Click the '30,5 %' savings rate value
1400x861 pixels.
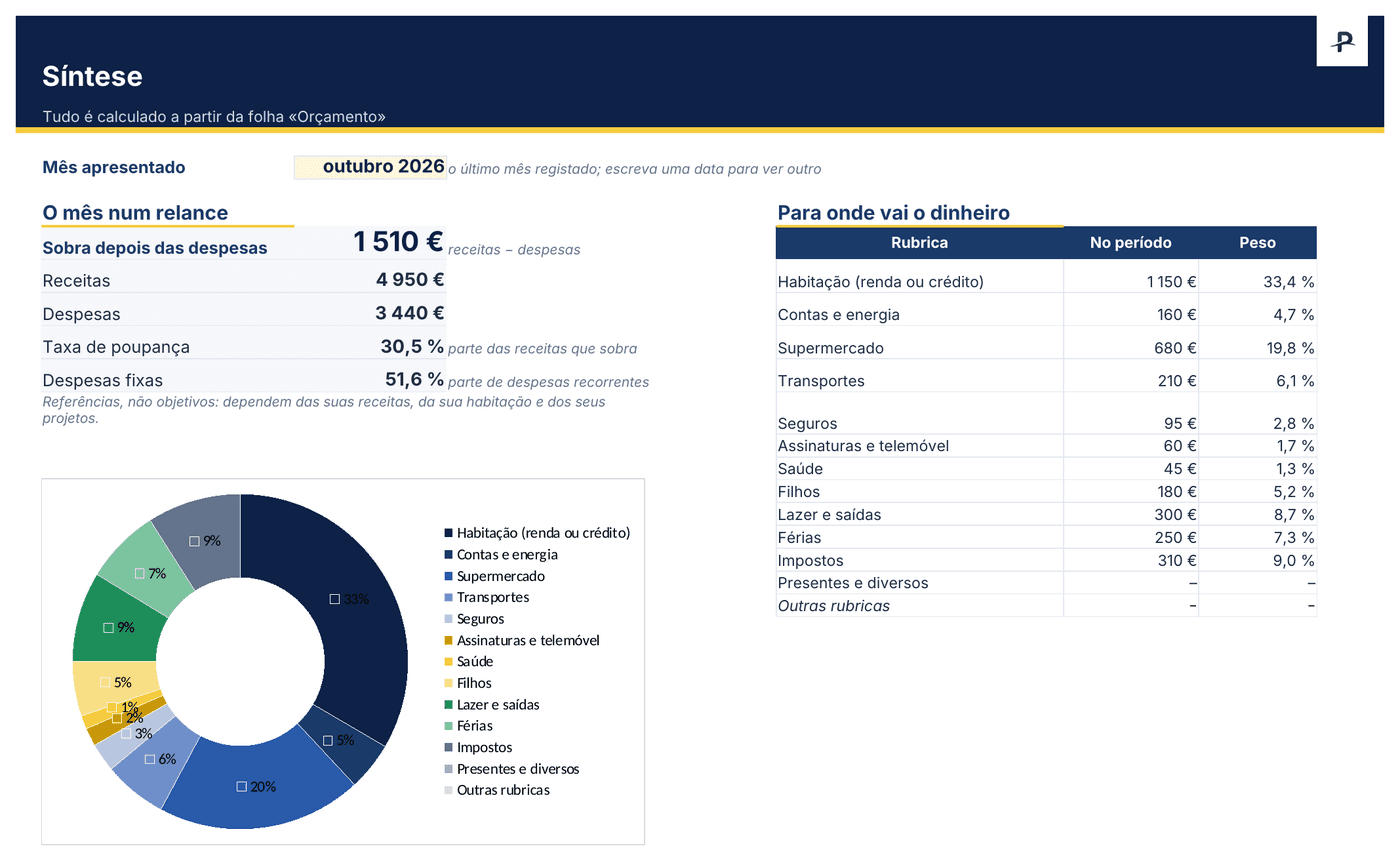pos(412,347)
